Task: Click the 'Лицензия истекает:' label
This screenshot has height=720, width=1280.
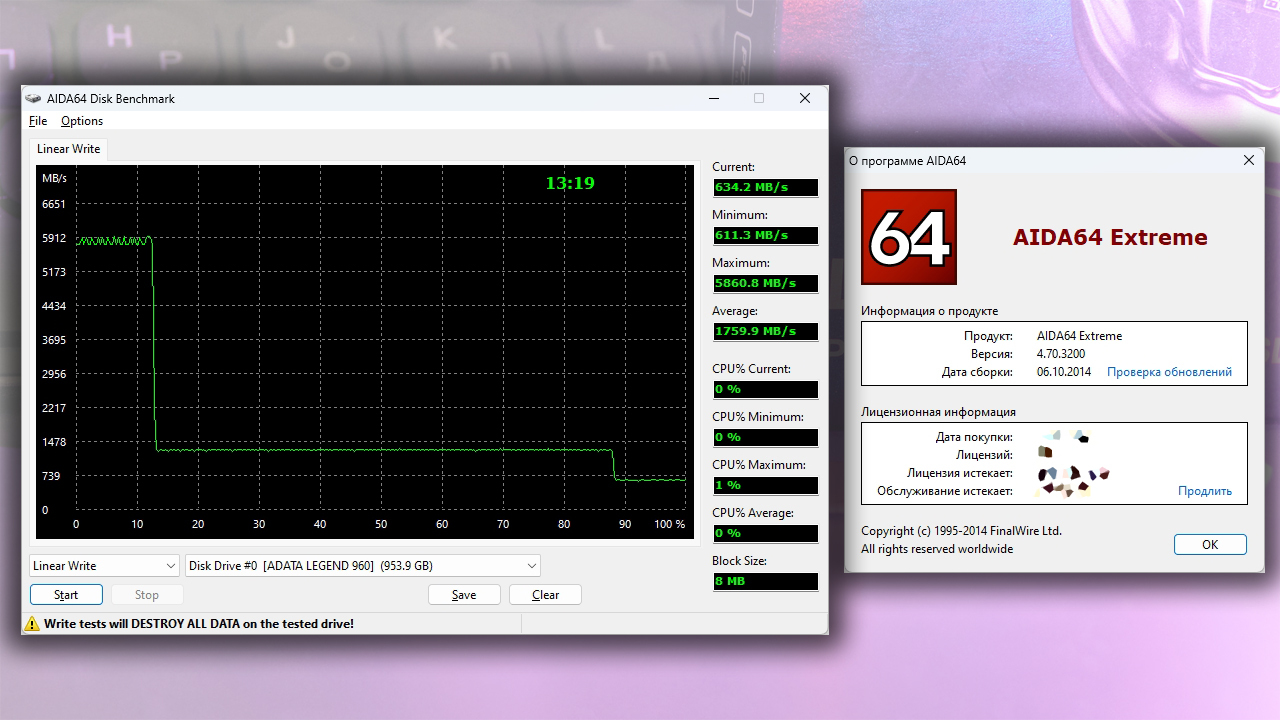Action: click(960, 473)
